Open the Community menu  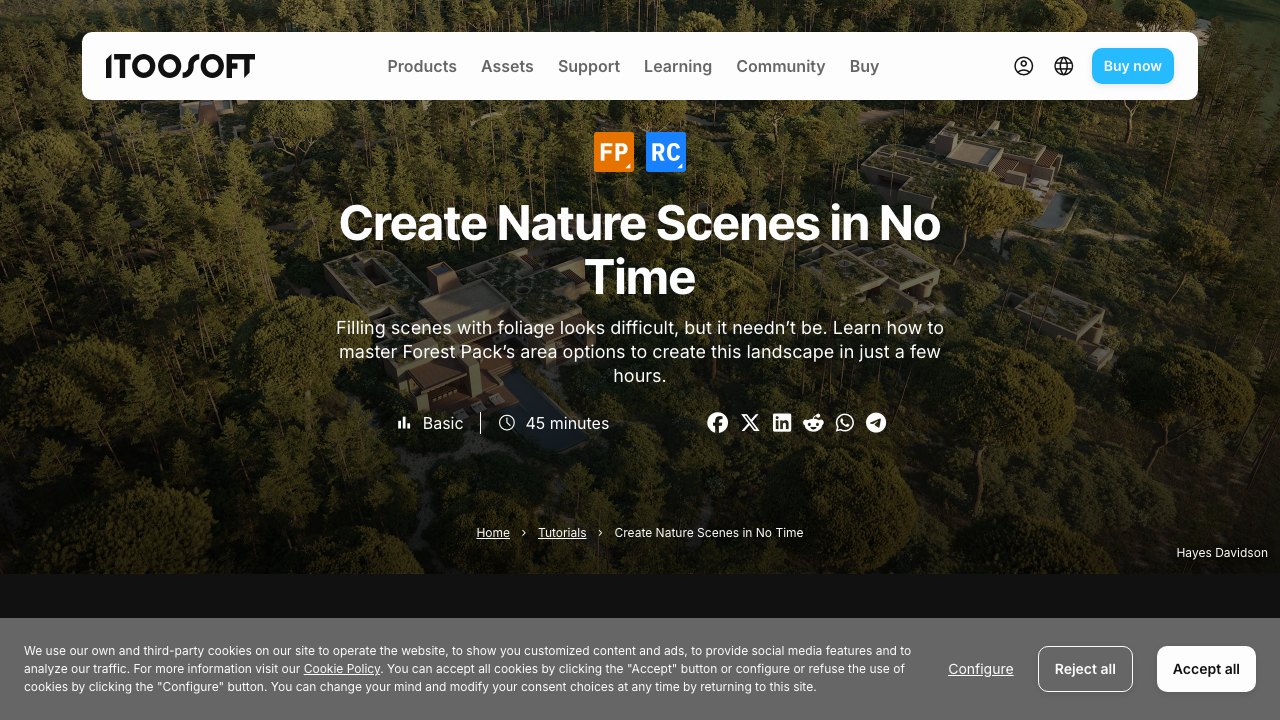[781, 66]
